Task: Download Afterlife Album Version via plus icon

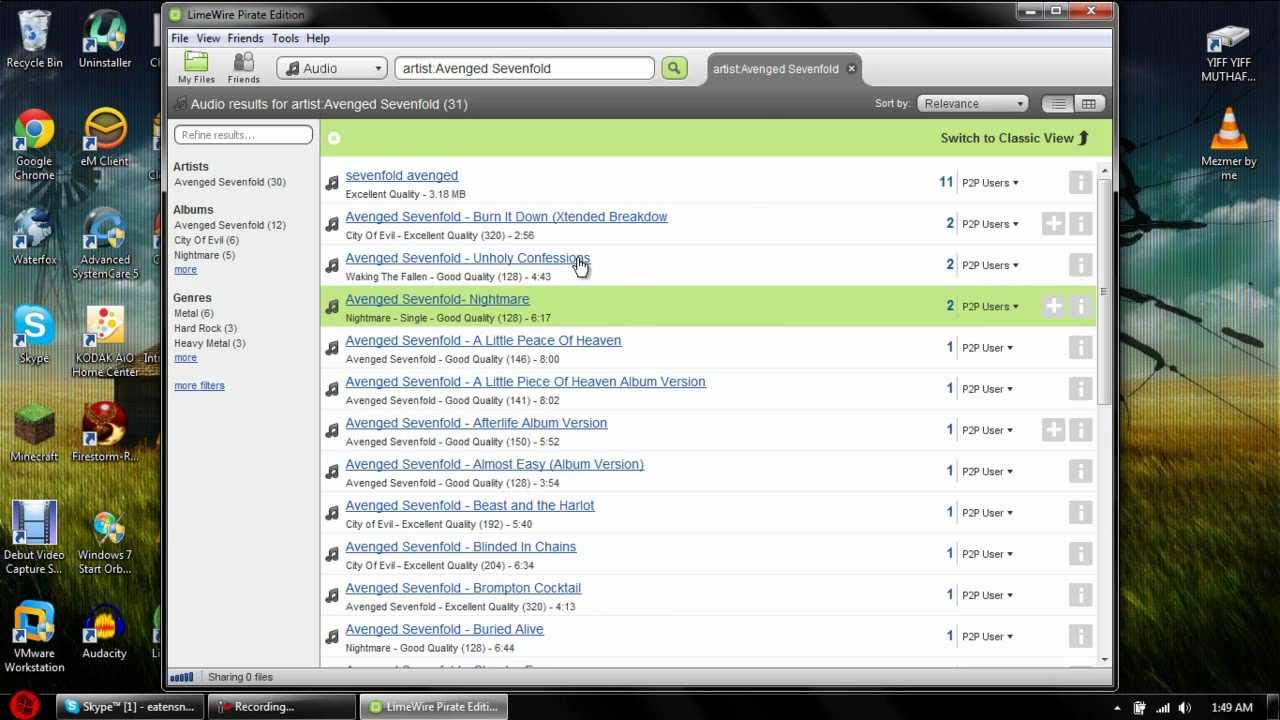Action: pyautogui.click(x=1053, y=430)
